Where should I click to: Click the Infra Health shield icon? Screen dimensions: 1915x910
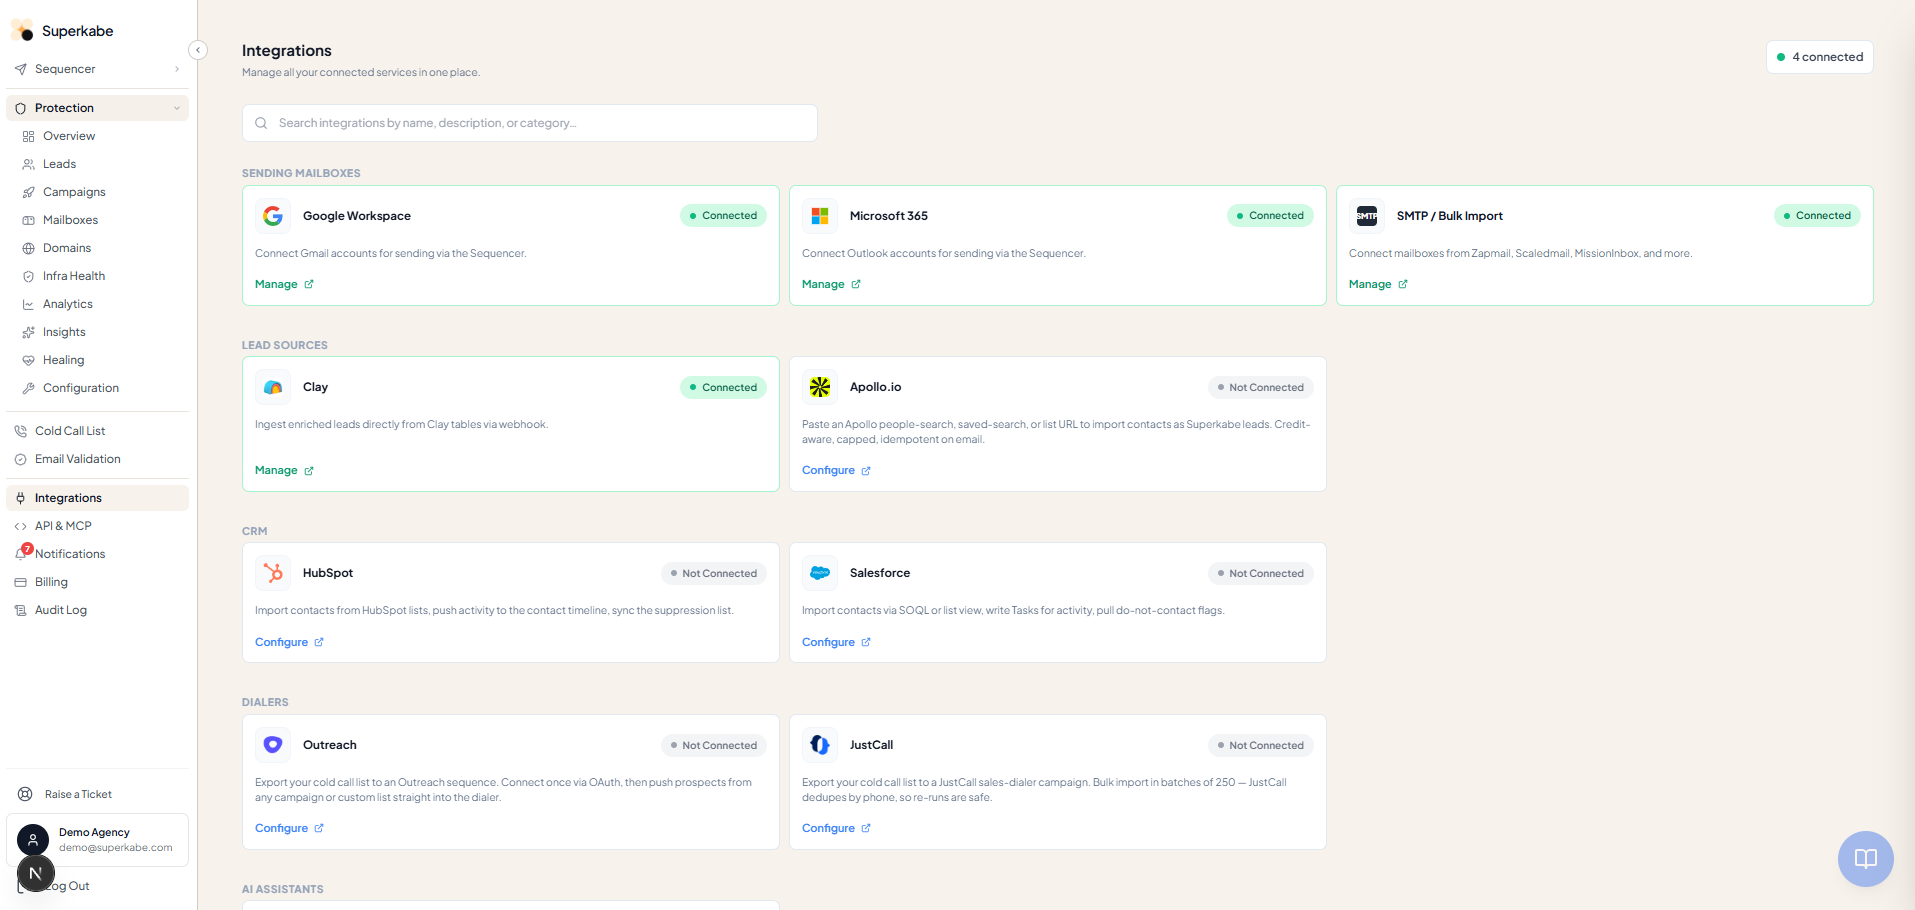(x=28, y=276)
